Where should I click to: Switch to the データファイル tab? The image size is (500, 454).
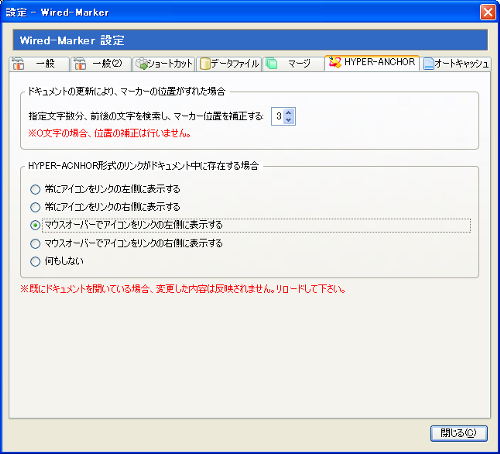pos(229,64)
